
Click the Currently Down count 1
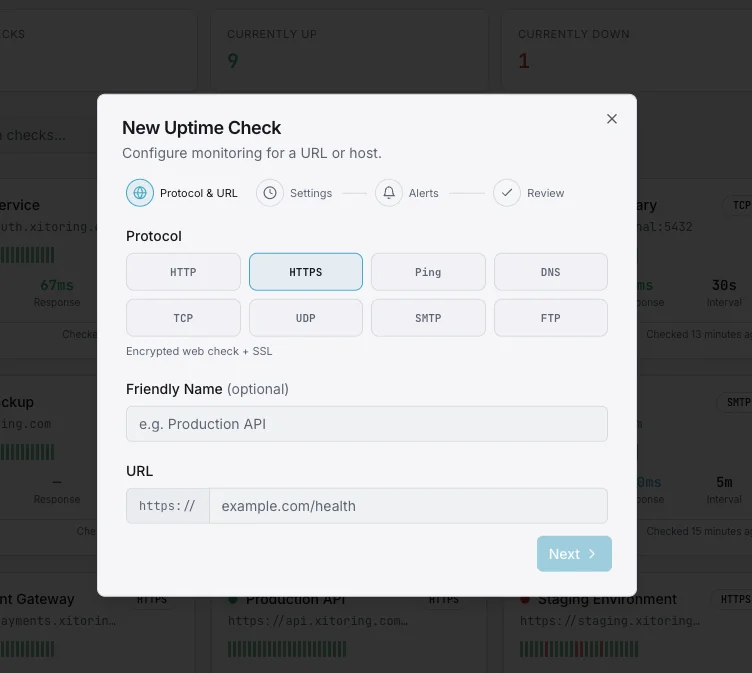coord(524,61)
